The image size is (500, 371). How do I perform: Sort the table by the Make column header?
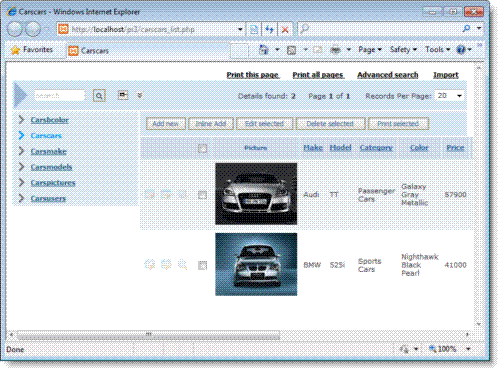coord(313,148)
